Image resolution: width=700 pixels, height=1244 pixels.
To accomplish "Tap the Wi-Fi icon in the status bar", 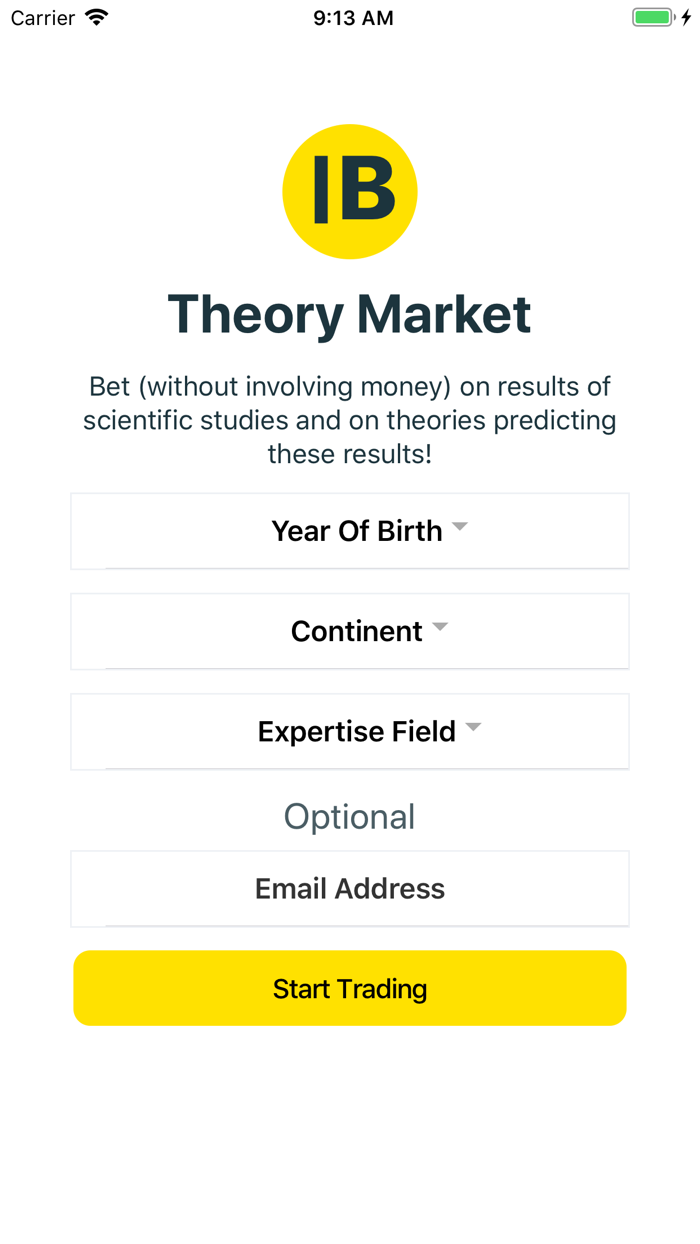I will coord(94,17).
